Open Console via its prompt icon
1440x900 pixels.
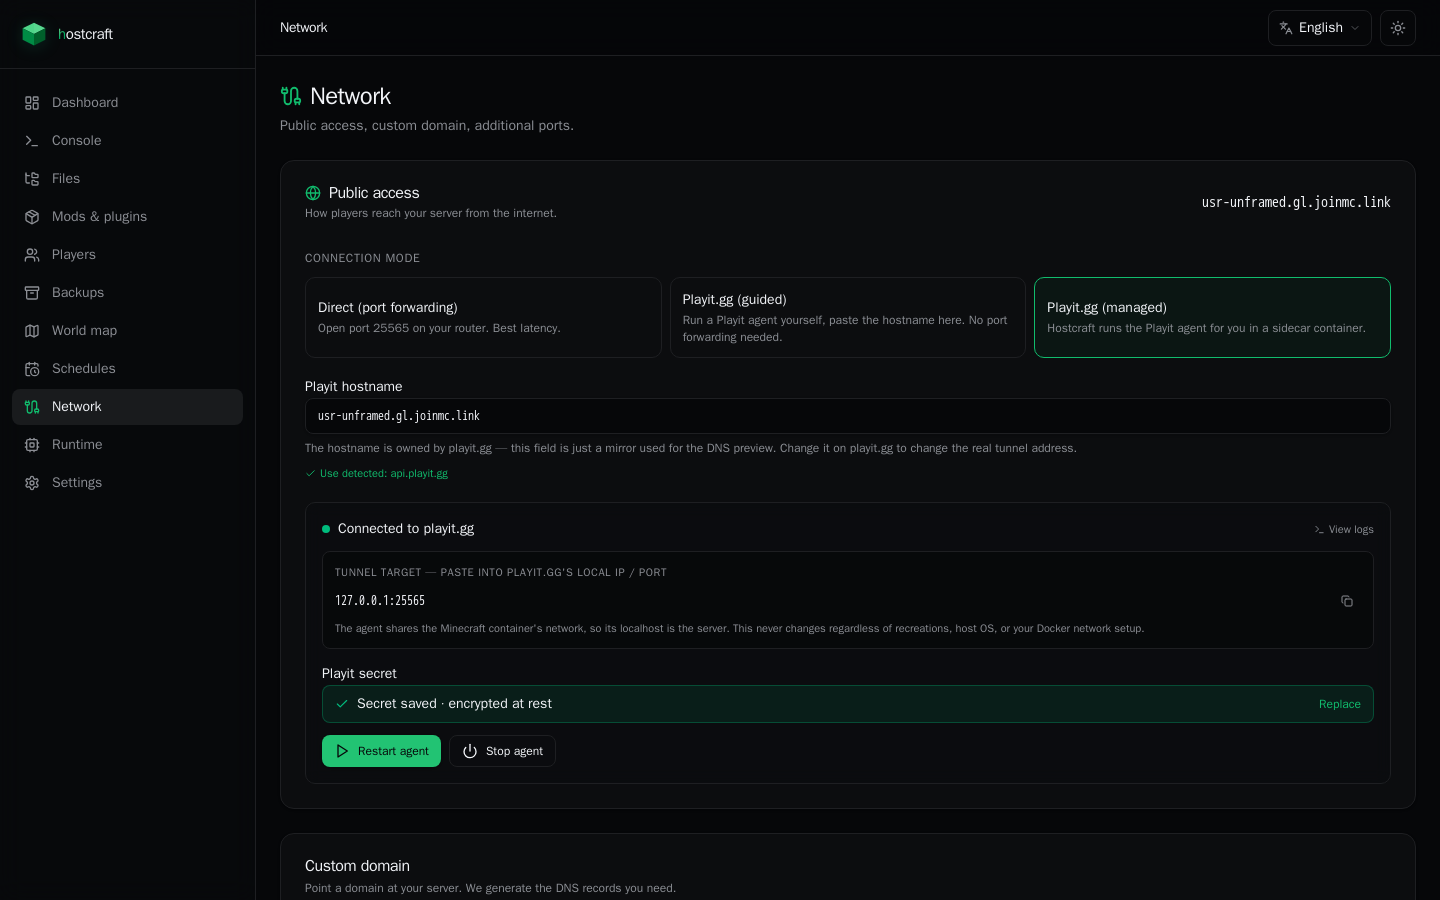tap(32, 141)
